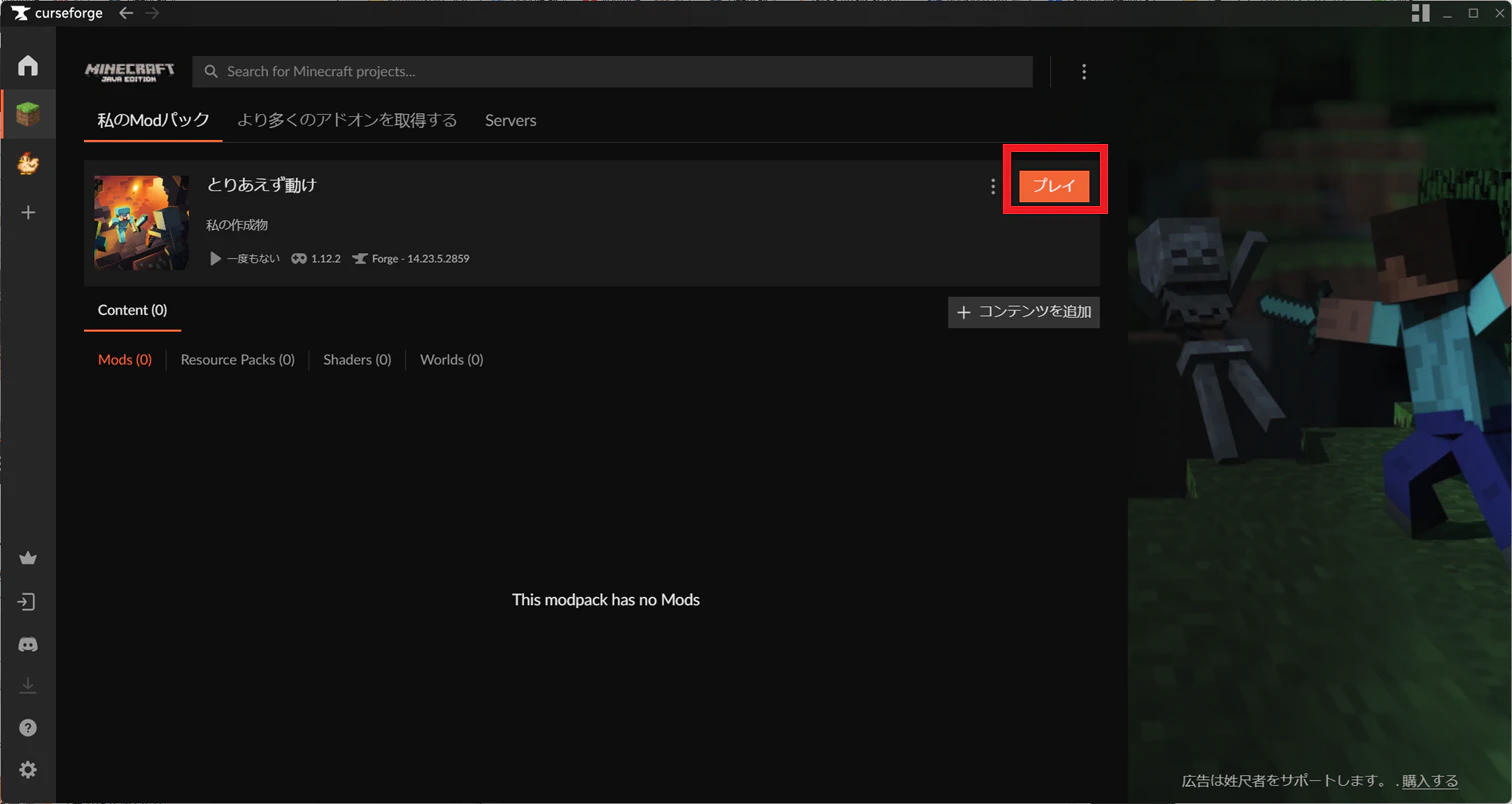Click the Minecraft Java Edition logo

tap(129, 72)
